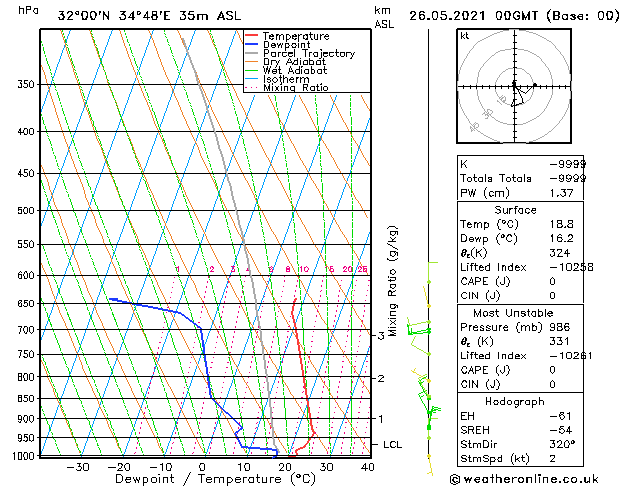Click the '350' pressure level label
The height and width of the screenshot is (486, 629).
tap(26, 84)
